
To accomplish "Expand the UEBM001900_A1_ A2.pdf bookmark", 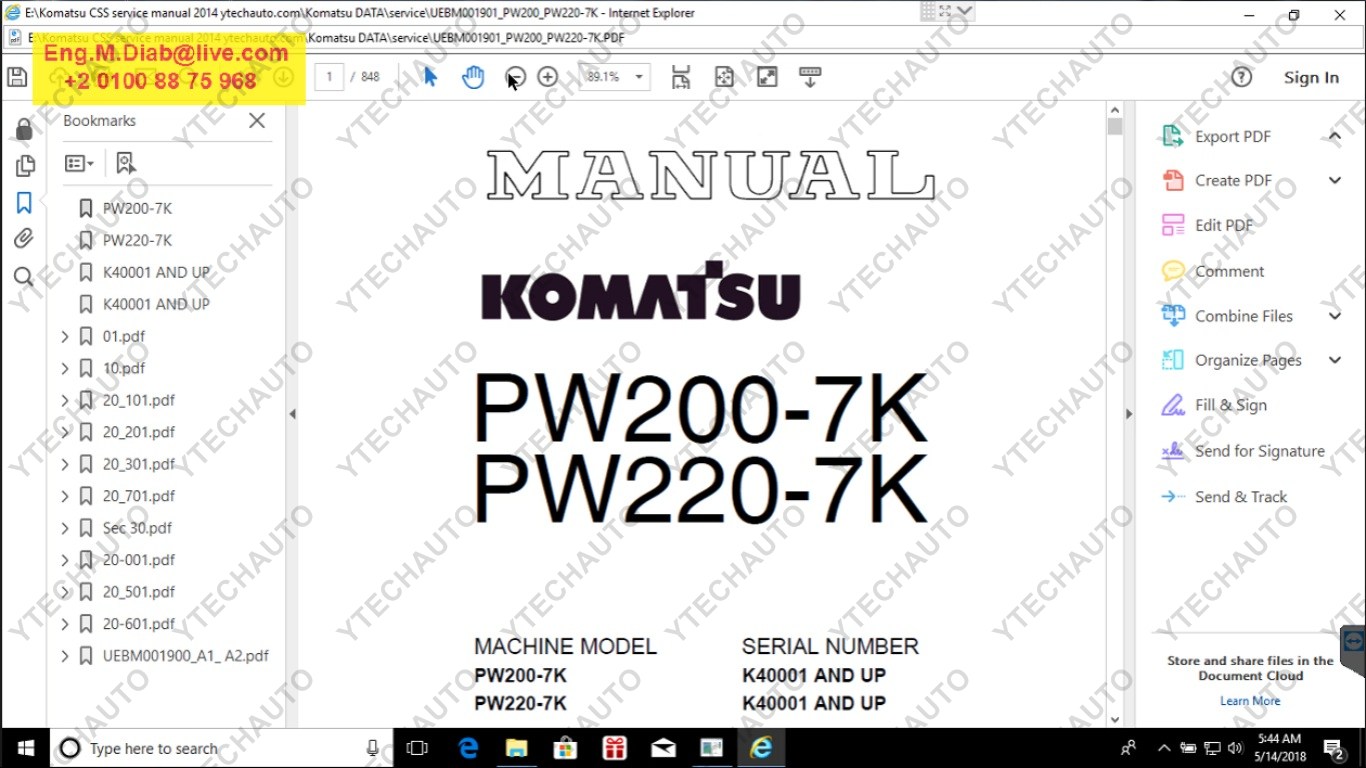I will coord(65,656).
